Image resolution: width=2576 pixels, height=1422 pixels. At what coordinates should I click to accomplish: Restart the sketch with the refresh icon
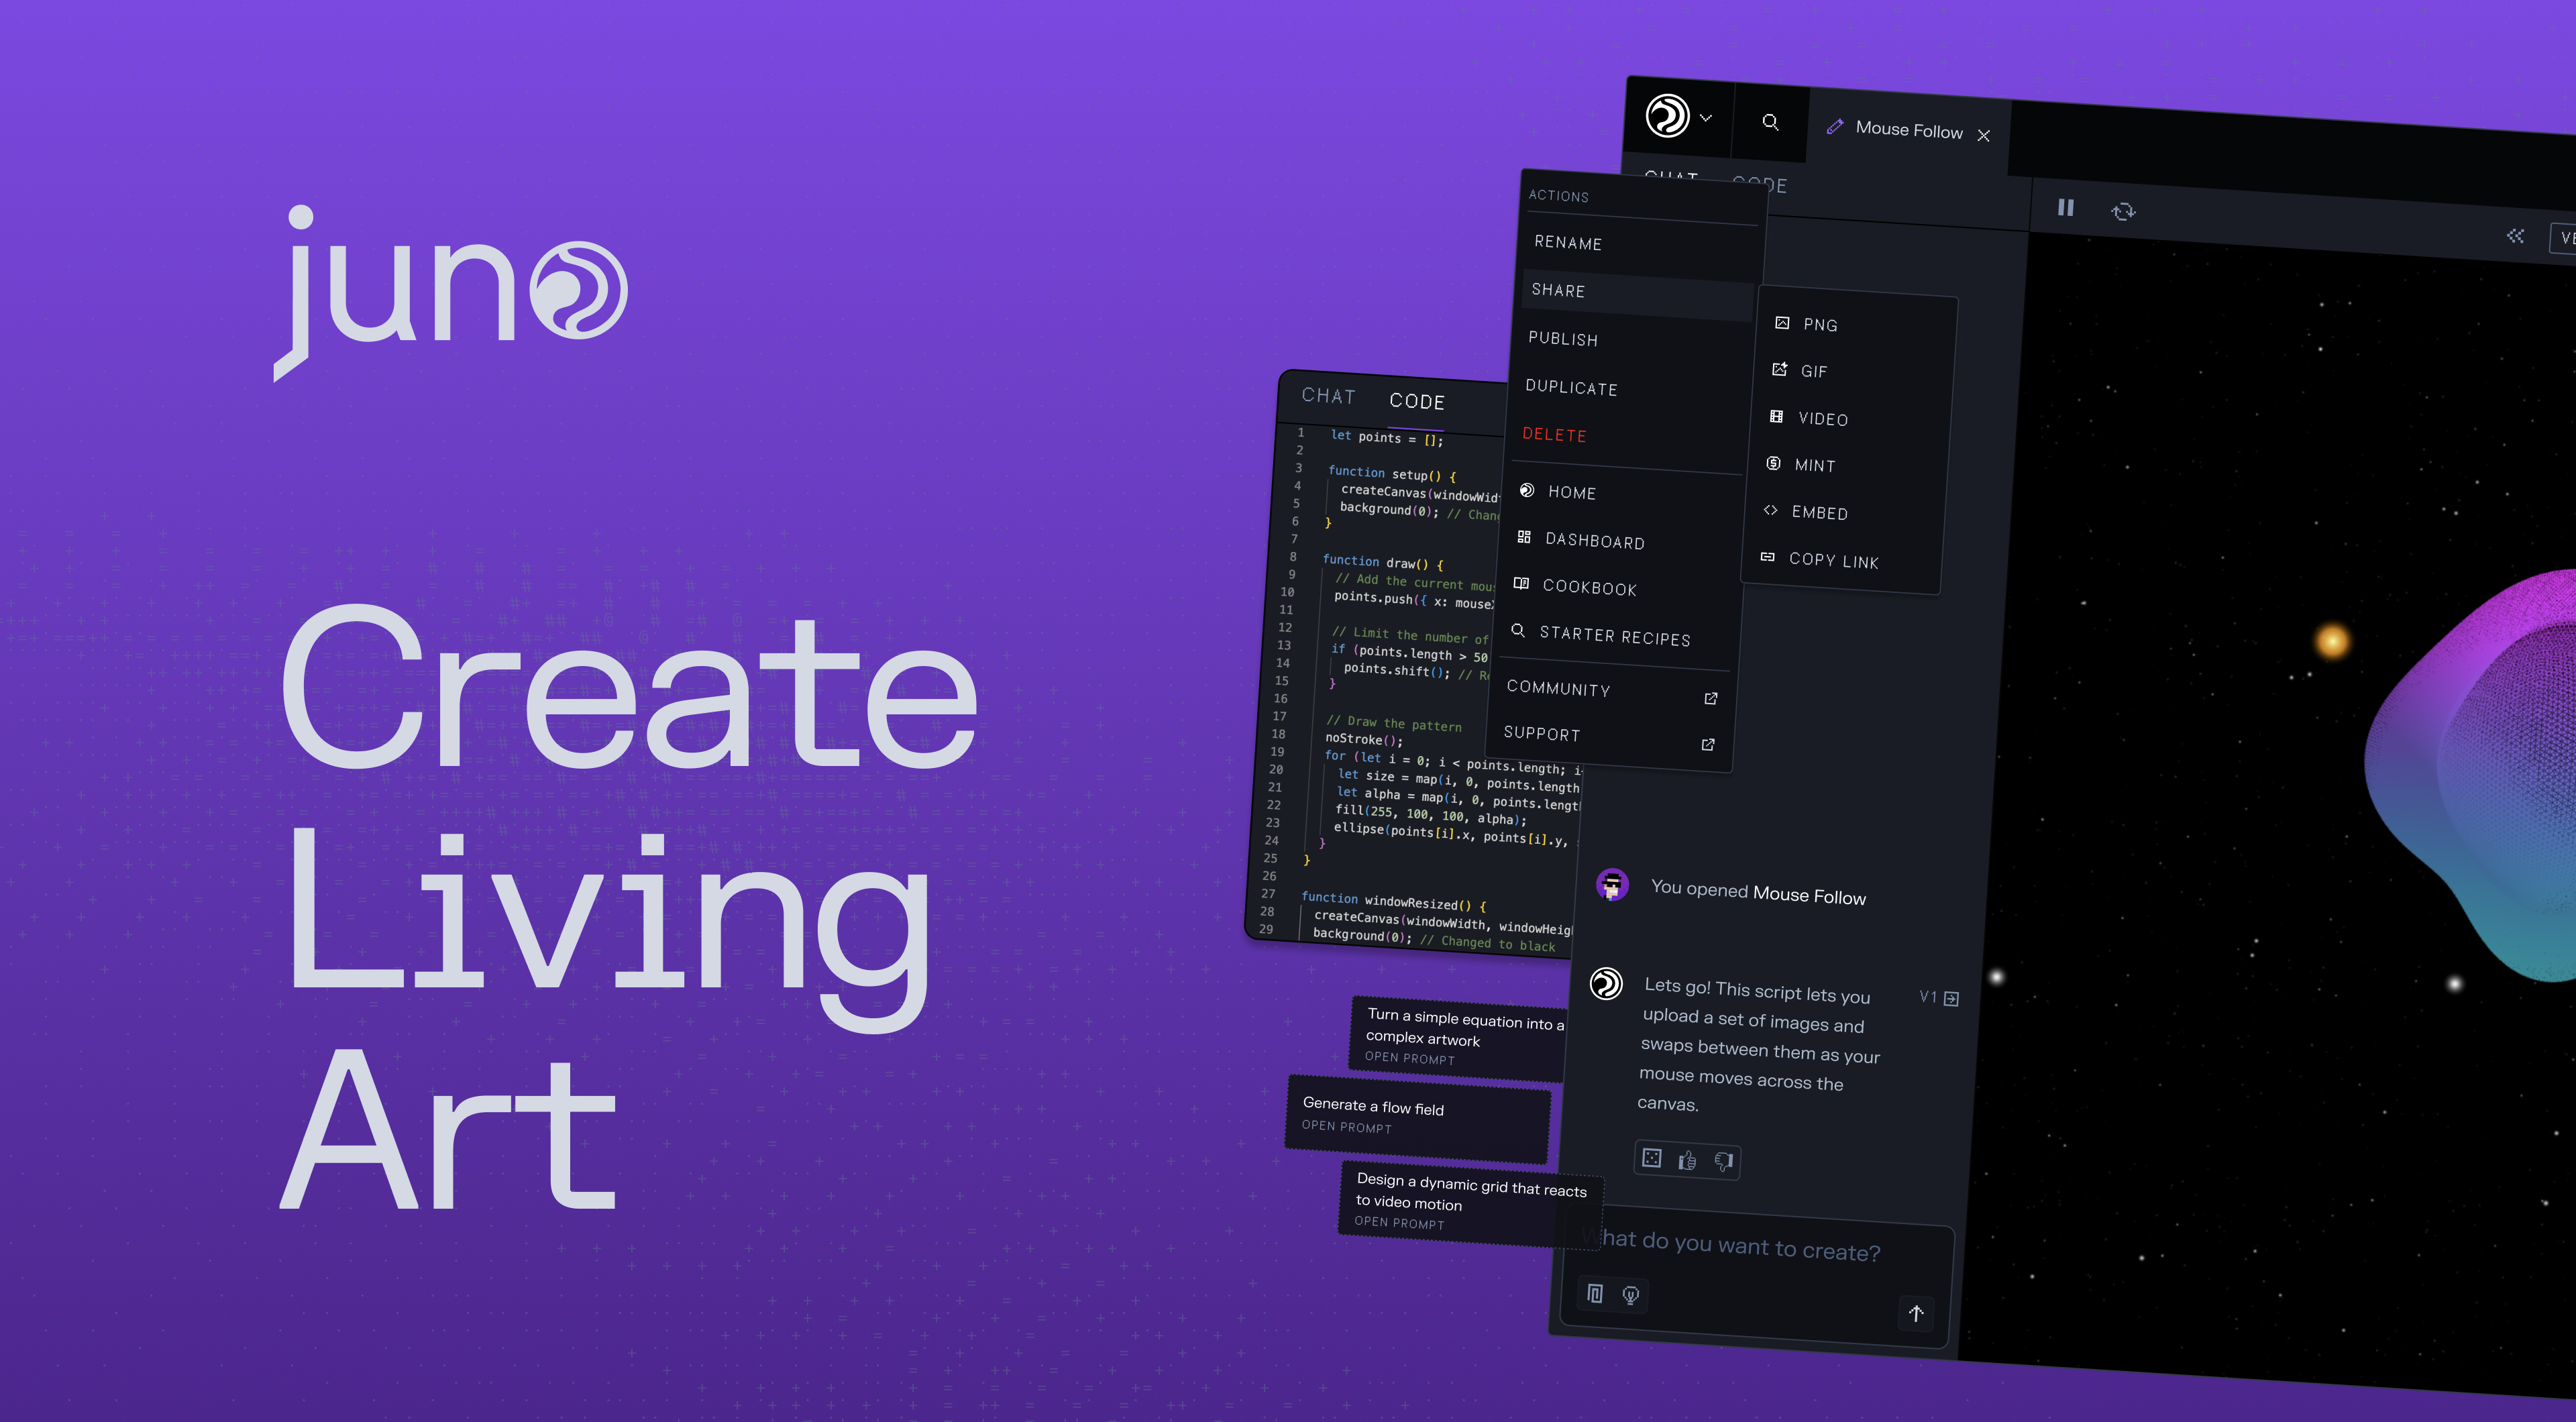point(2124,211)
